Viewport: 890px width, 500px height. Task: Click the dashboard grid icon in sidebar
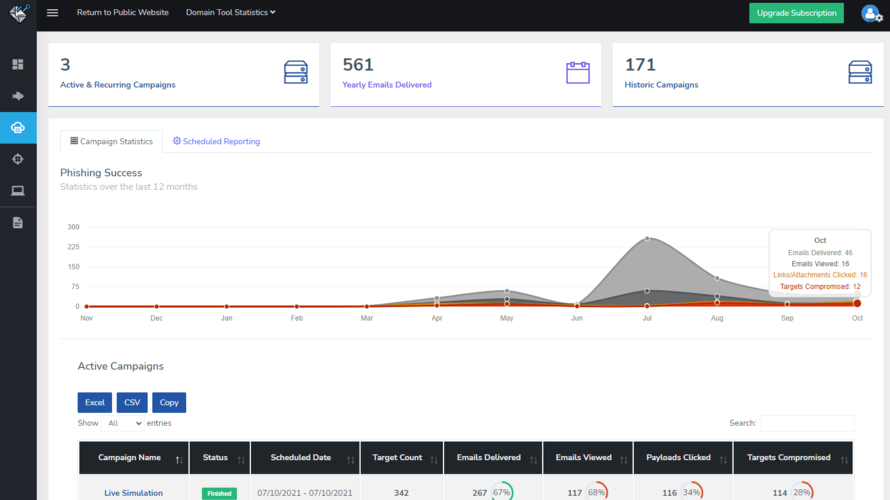[18, 65]
